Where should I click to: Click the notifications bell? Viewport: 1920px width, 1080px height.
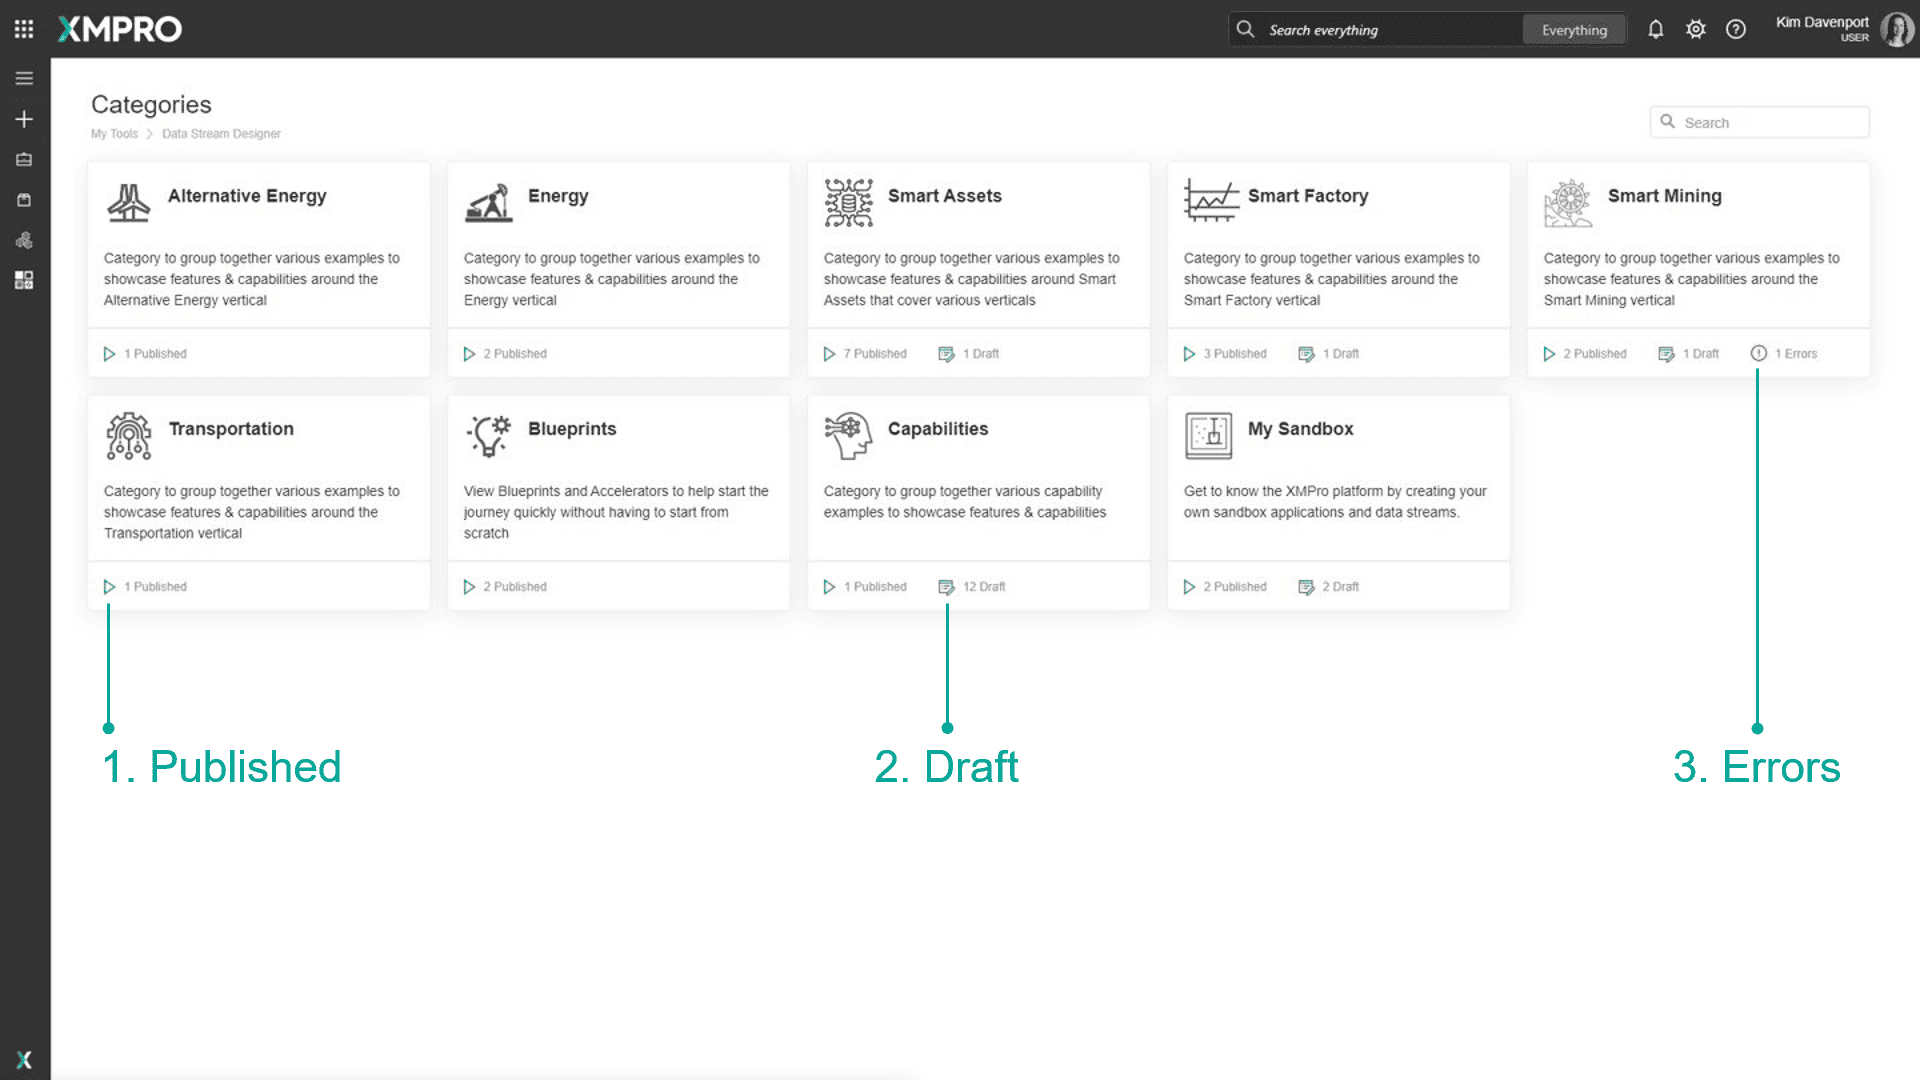coord(1655,29)
